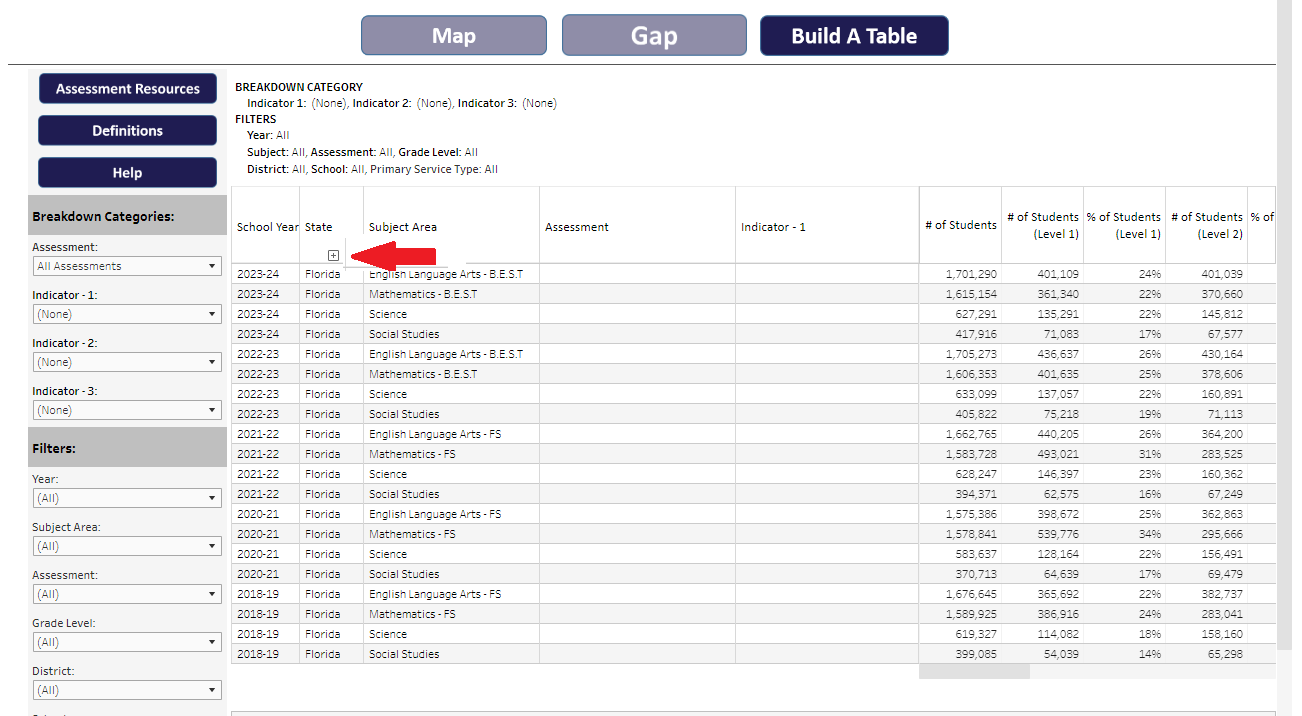Select the Subject Area column header

403,227
